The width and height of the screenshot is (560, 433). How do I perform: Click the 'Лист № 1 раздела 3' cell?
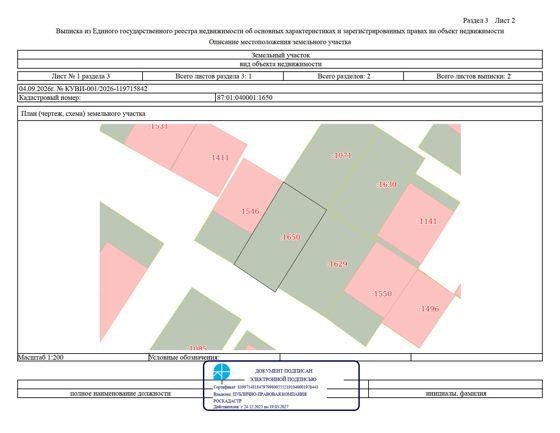(x=80, y=76)
